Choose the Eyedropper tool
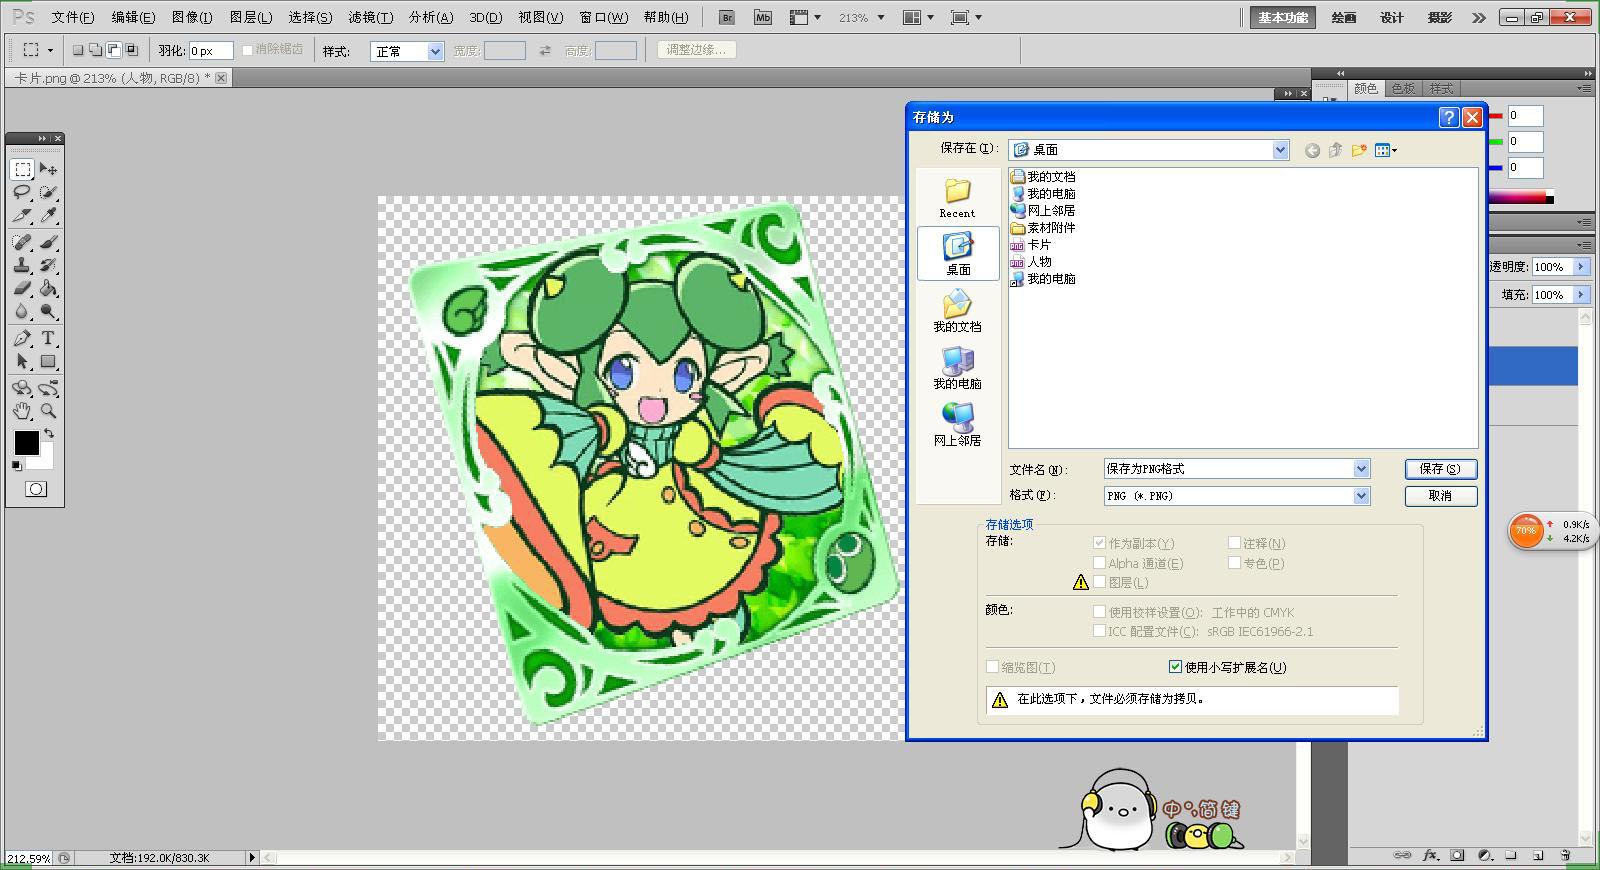This screenshot has height=870, width=1600. click(x=48, y=215)
